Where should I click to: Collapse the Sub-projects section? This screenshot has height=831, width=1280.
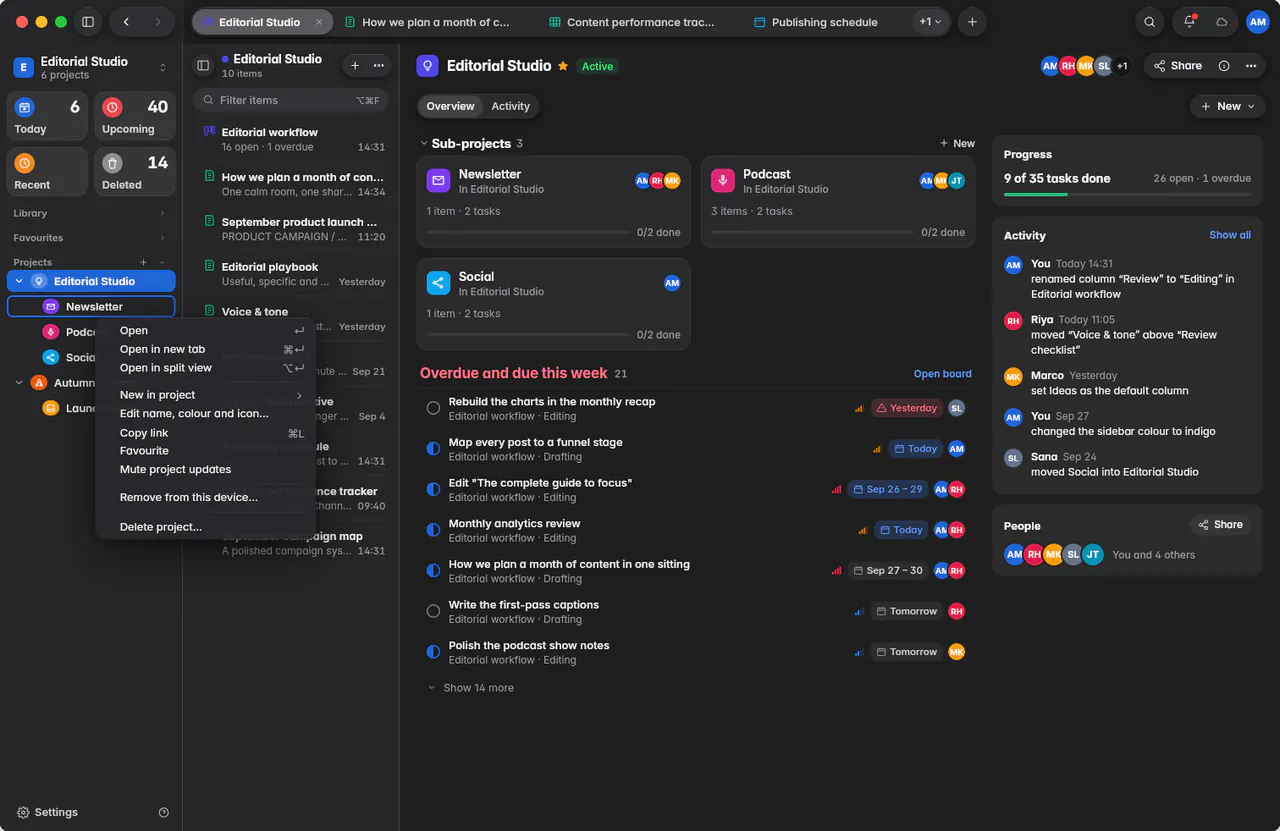(x=424, y=144)
